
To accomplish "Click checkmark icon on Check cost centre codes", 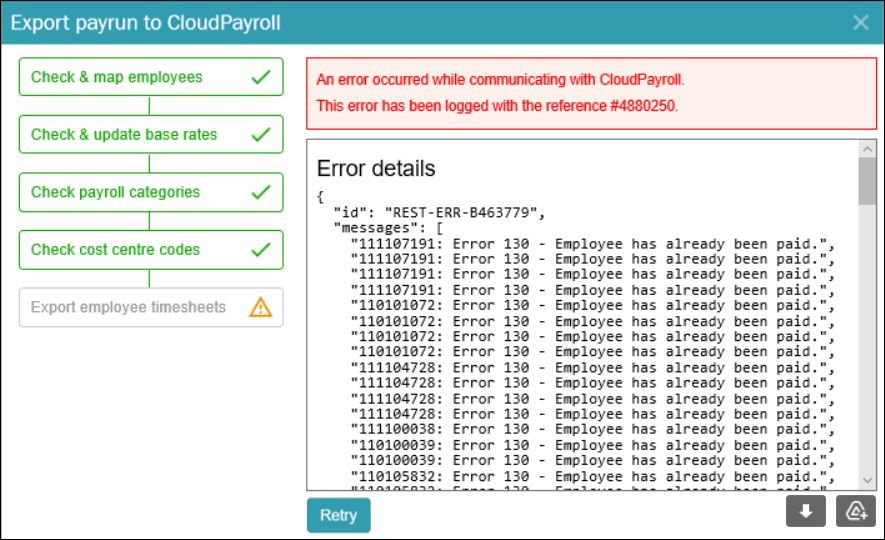I will (x=261, y=250).
